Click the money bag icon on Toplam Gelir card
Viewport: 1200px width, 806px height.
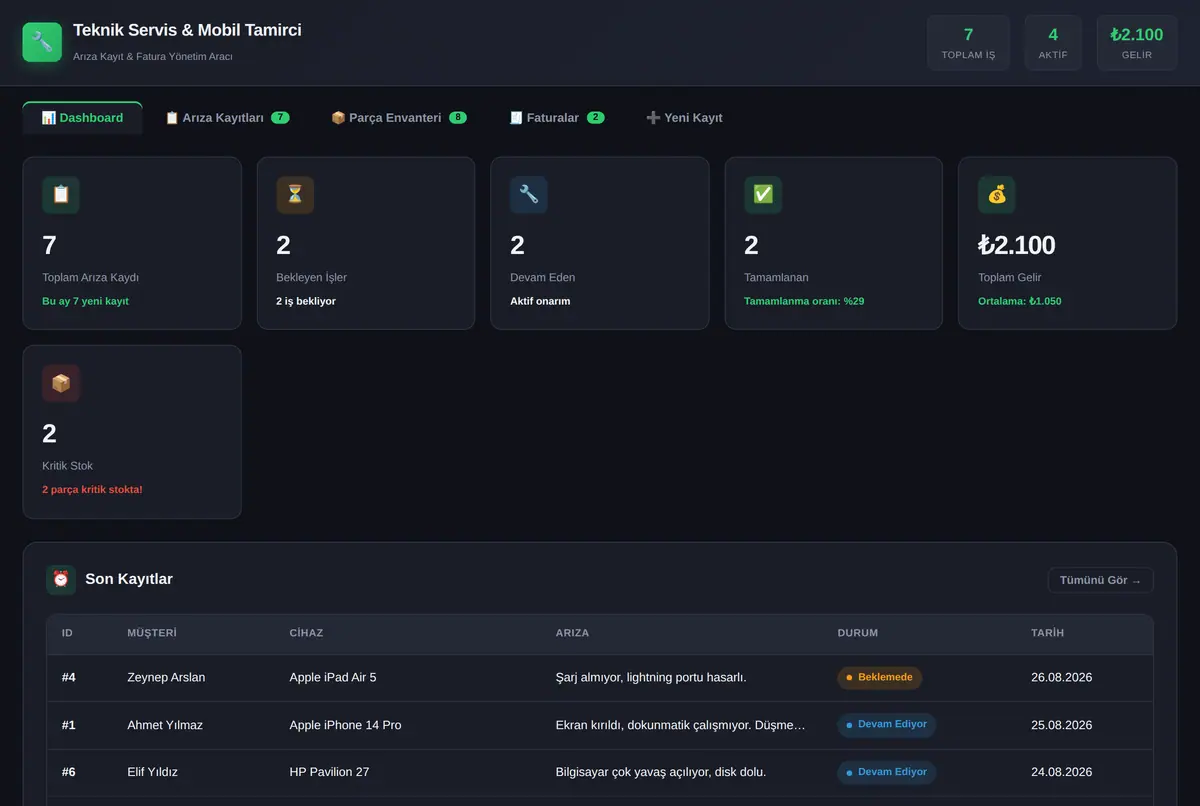pos(997,195)
